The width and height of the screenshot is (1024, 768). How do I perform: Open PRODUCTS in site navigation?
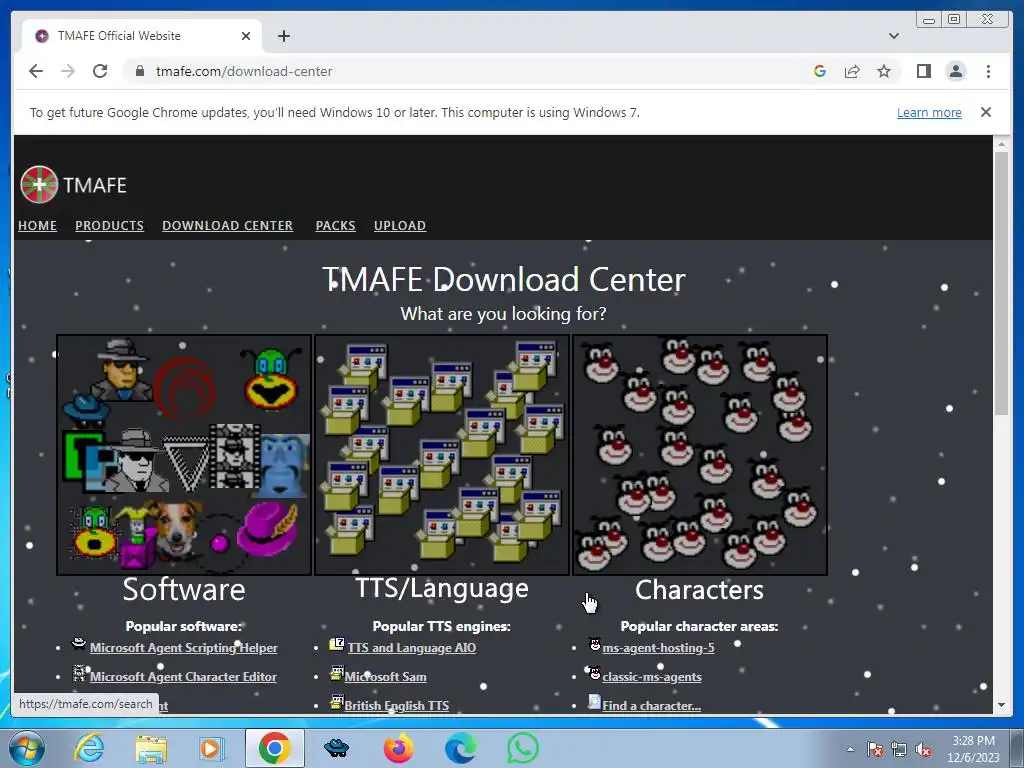tap(109, 225)
